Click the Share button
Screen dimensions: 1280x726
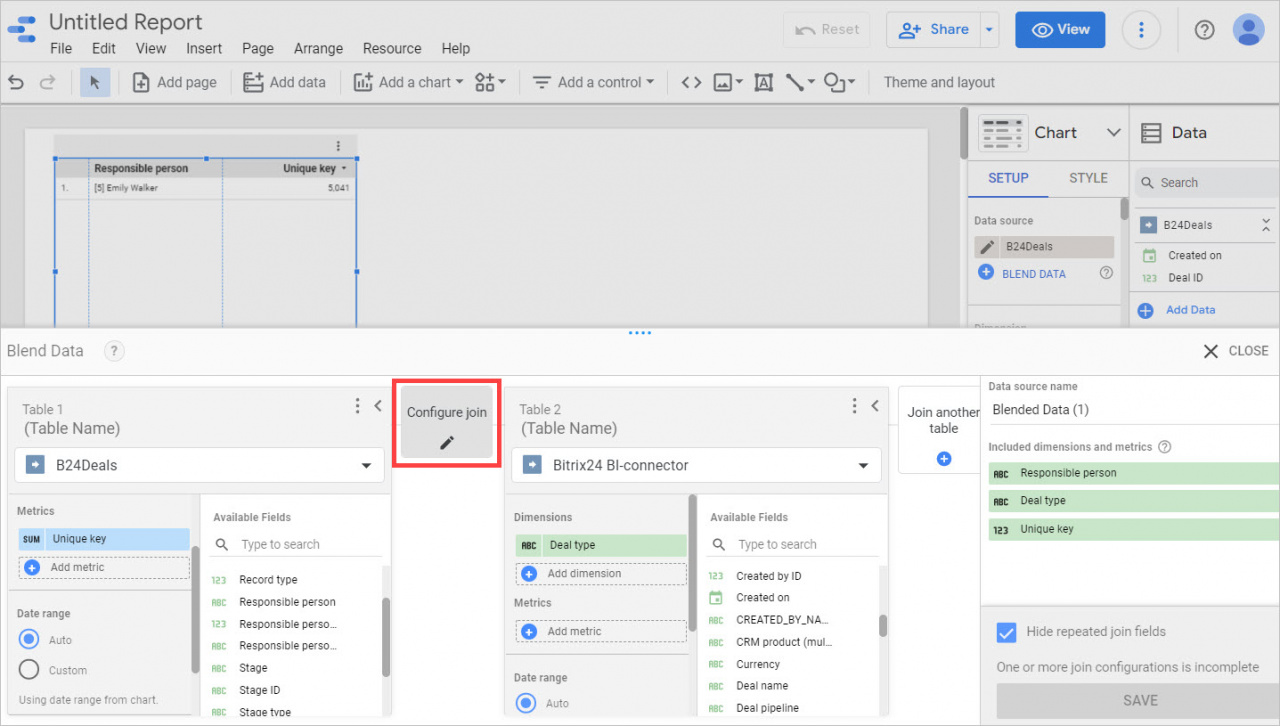(933, 30)
